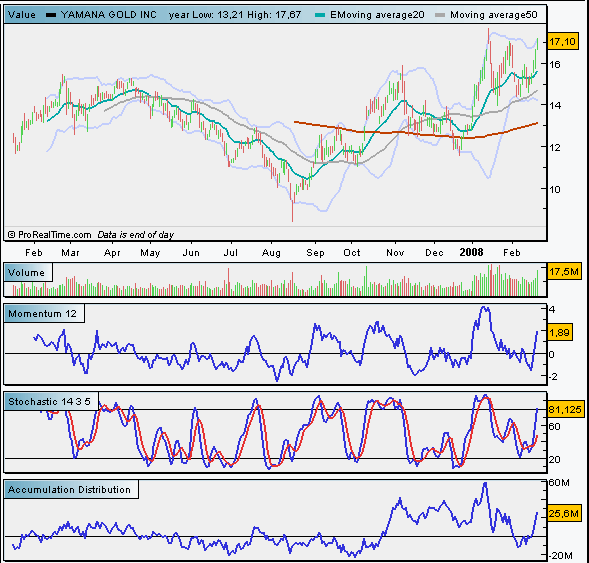Click the Sep month axis label
The width and height of the screenshot is (589, 563).
[x=315, y=253]
